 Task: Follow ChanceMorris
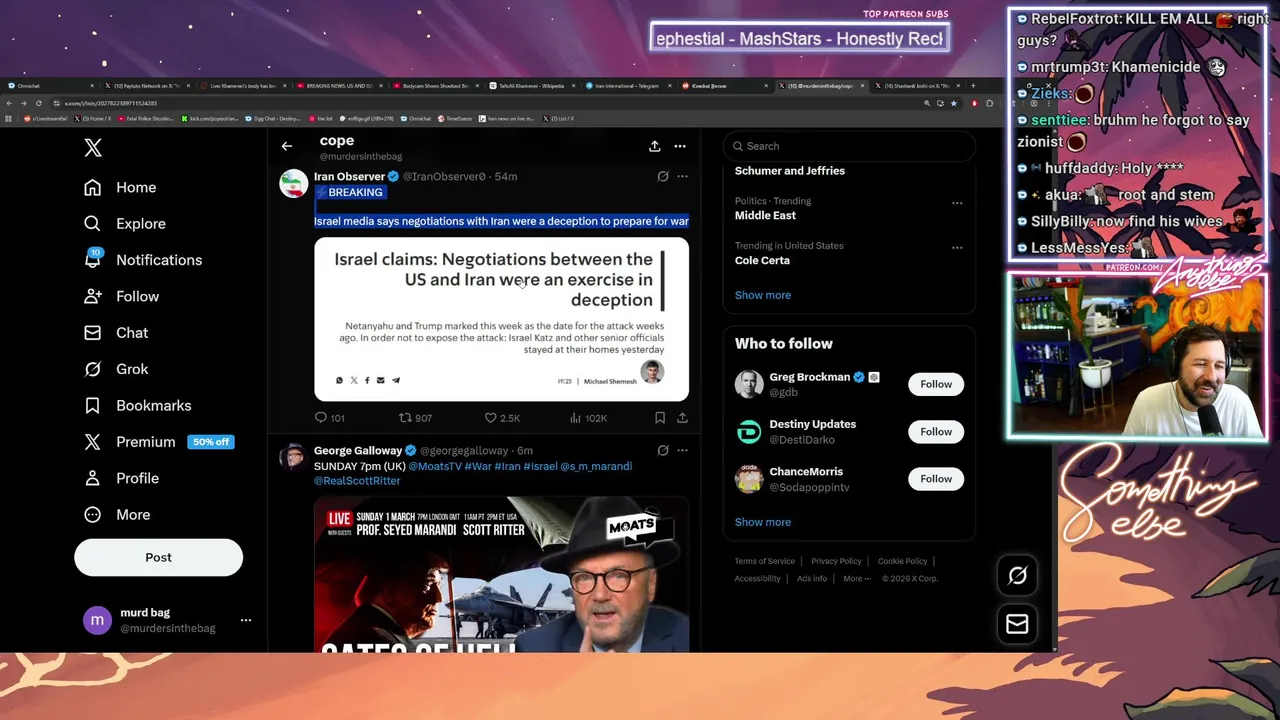[x=936, y=479]
